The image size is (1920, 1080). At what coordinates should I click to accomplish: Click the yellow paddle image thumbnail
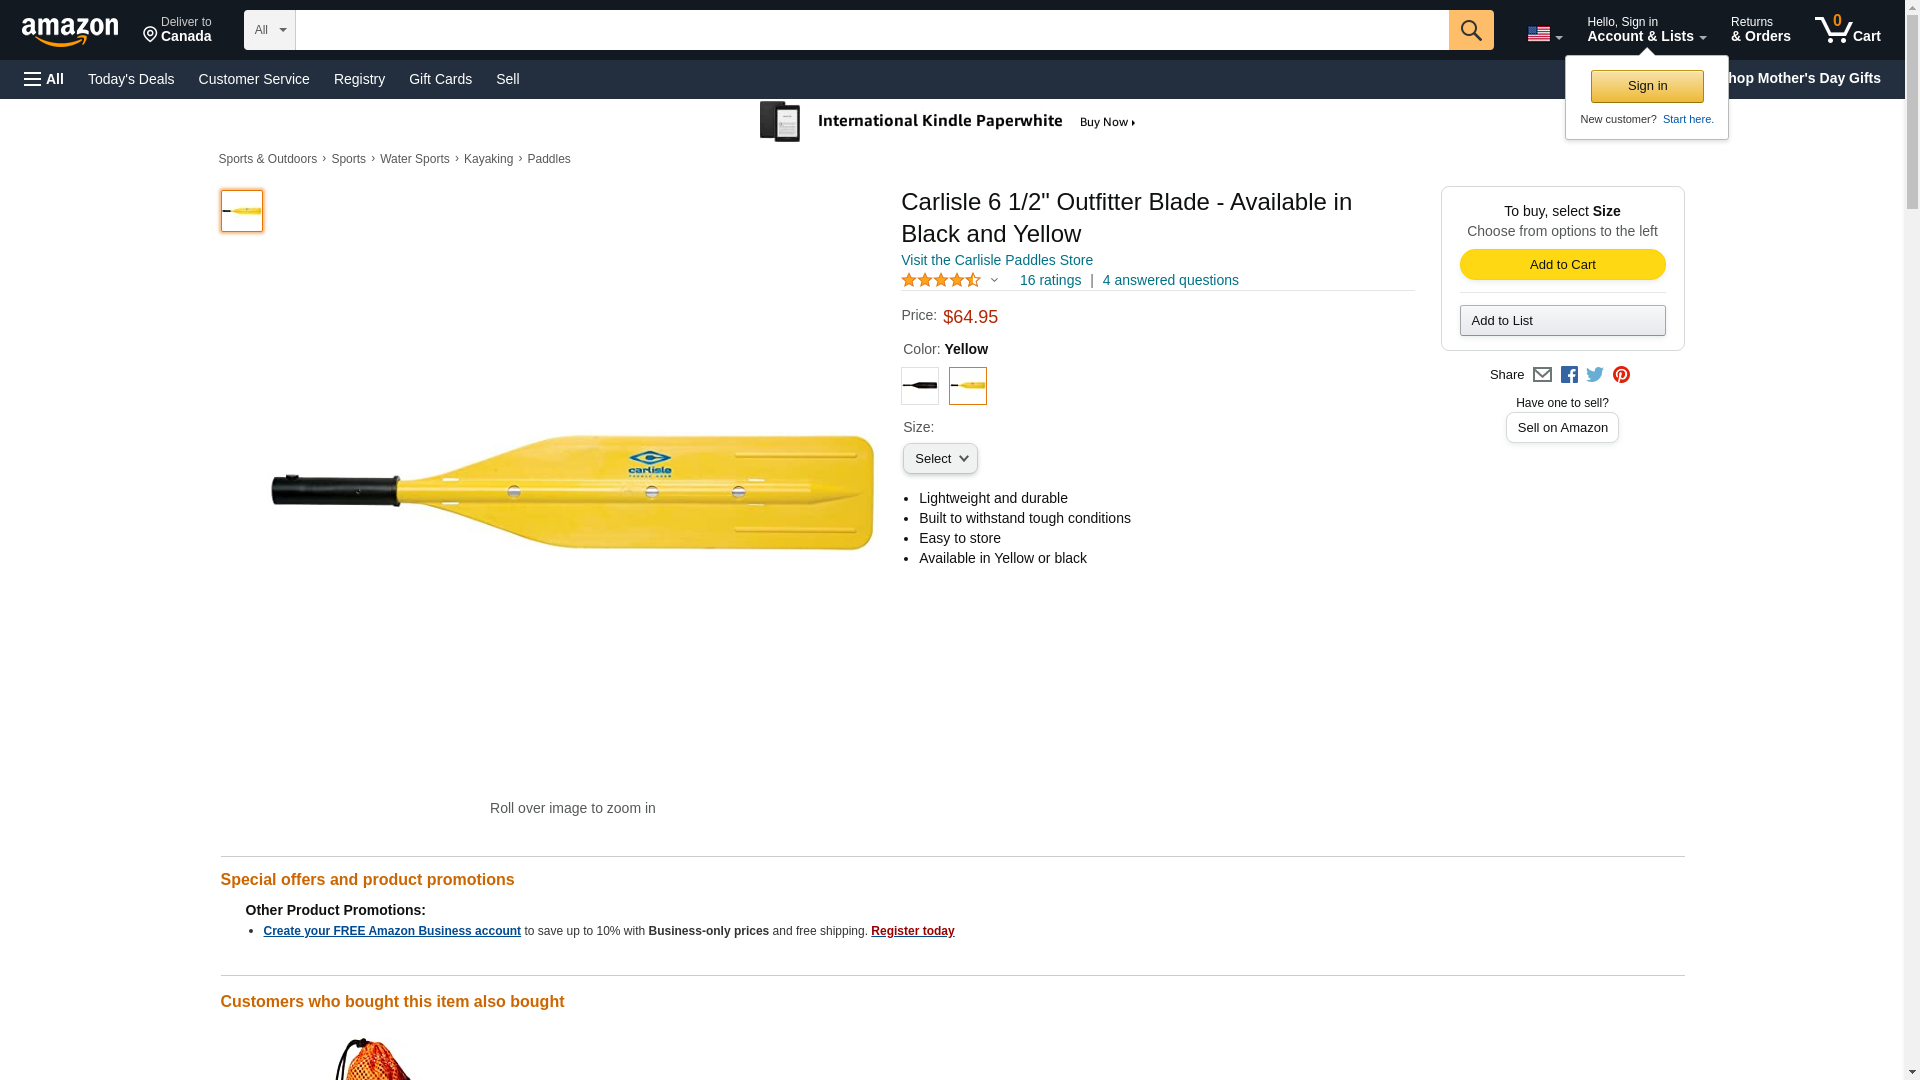coord(242,211)
